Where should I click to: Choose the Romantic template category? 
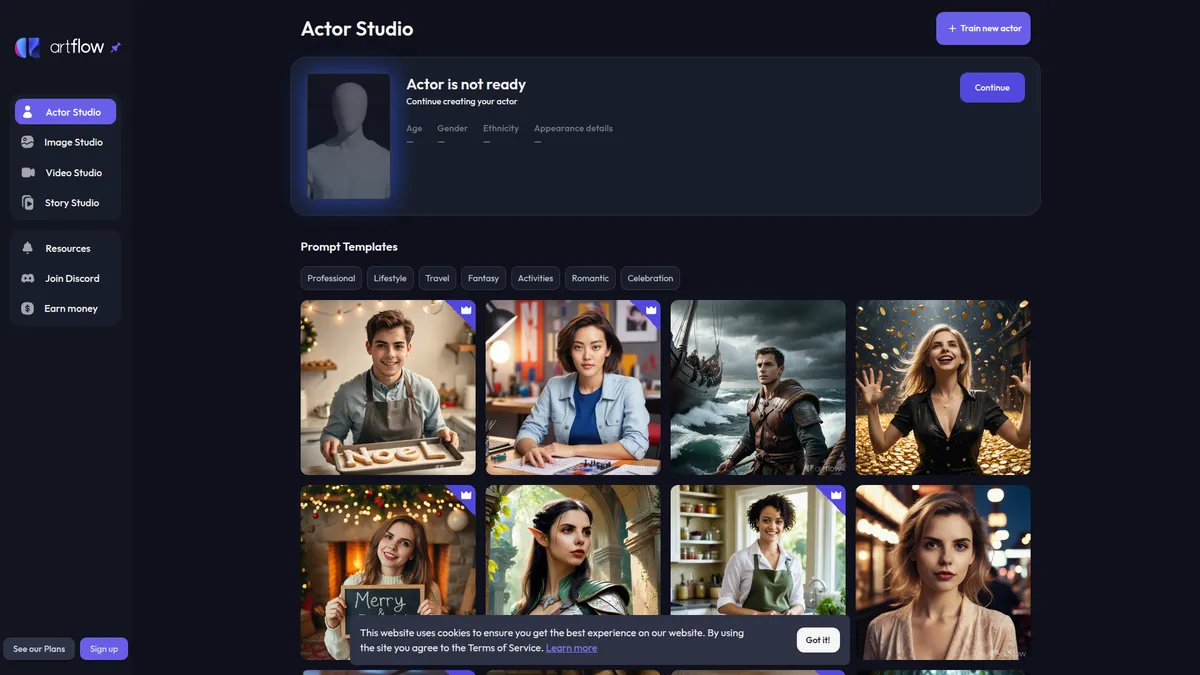590,278
